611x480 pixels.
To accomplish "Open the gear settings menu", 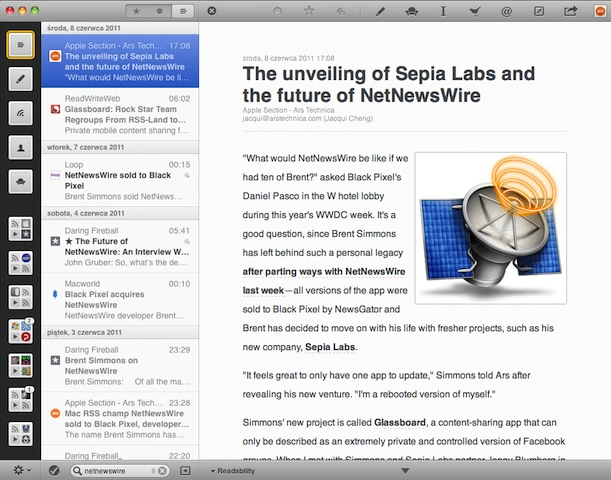I will click(x=22, y=471).
